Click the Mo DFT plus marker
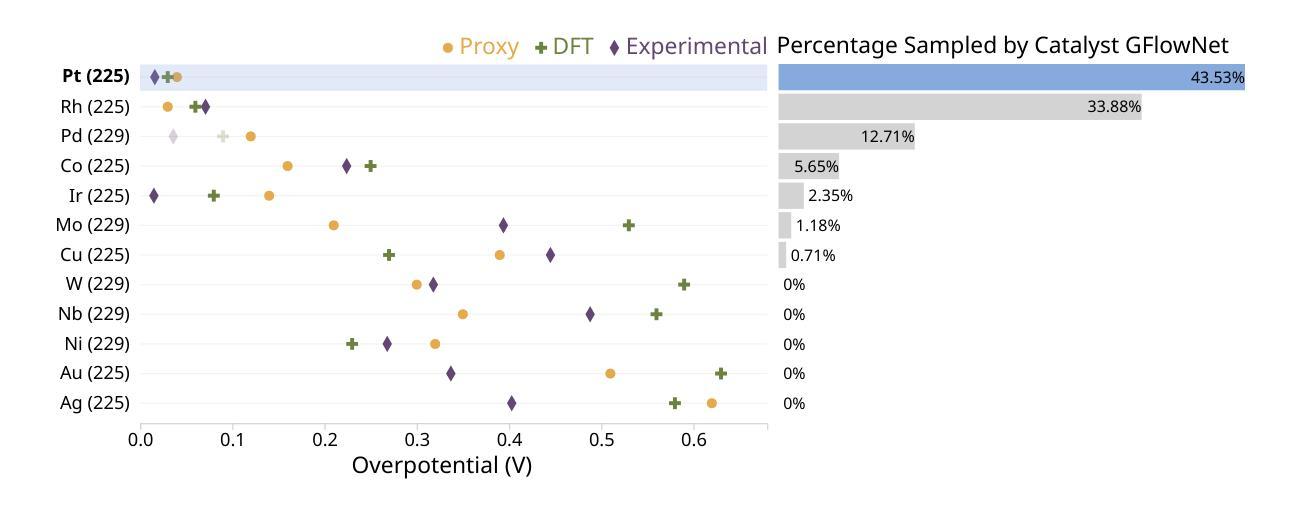1303x510 pixels. [628, 225]
